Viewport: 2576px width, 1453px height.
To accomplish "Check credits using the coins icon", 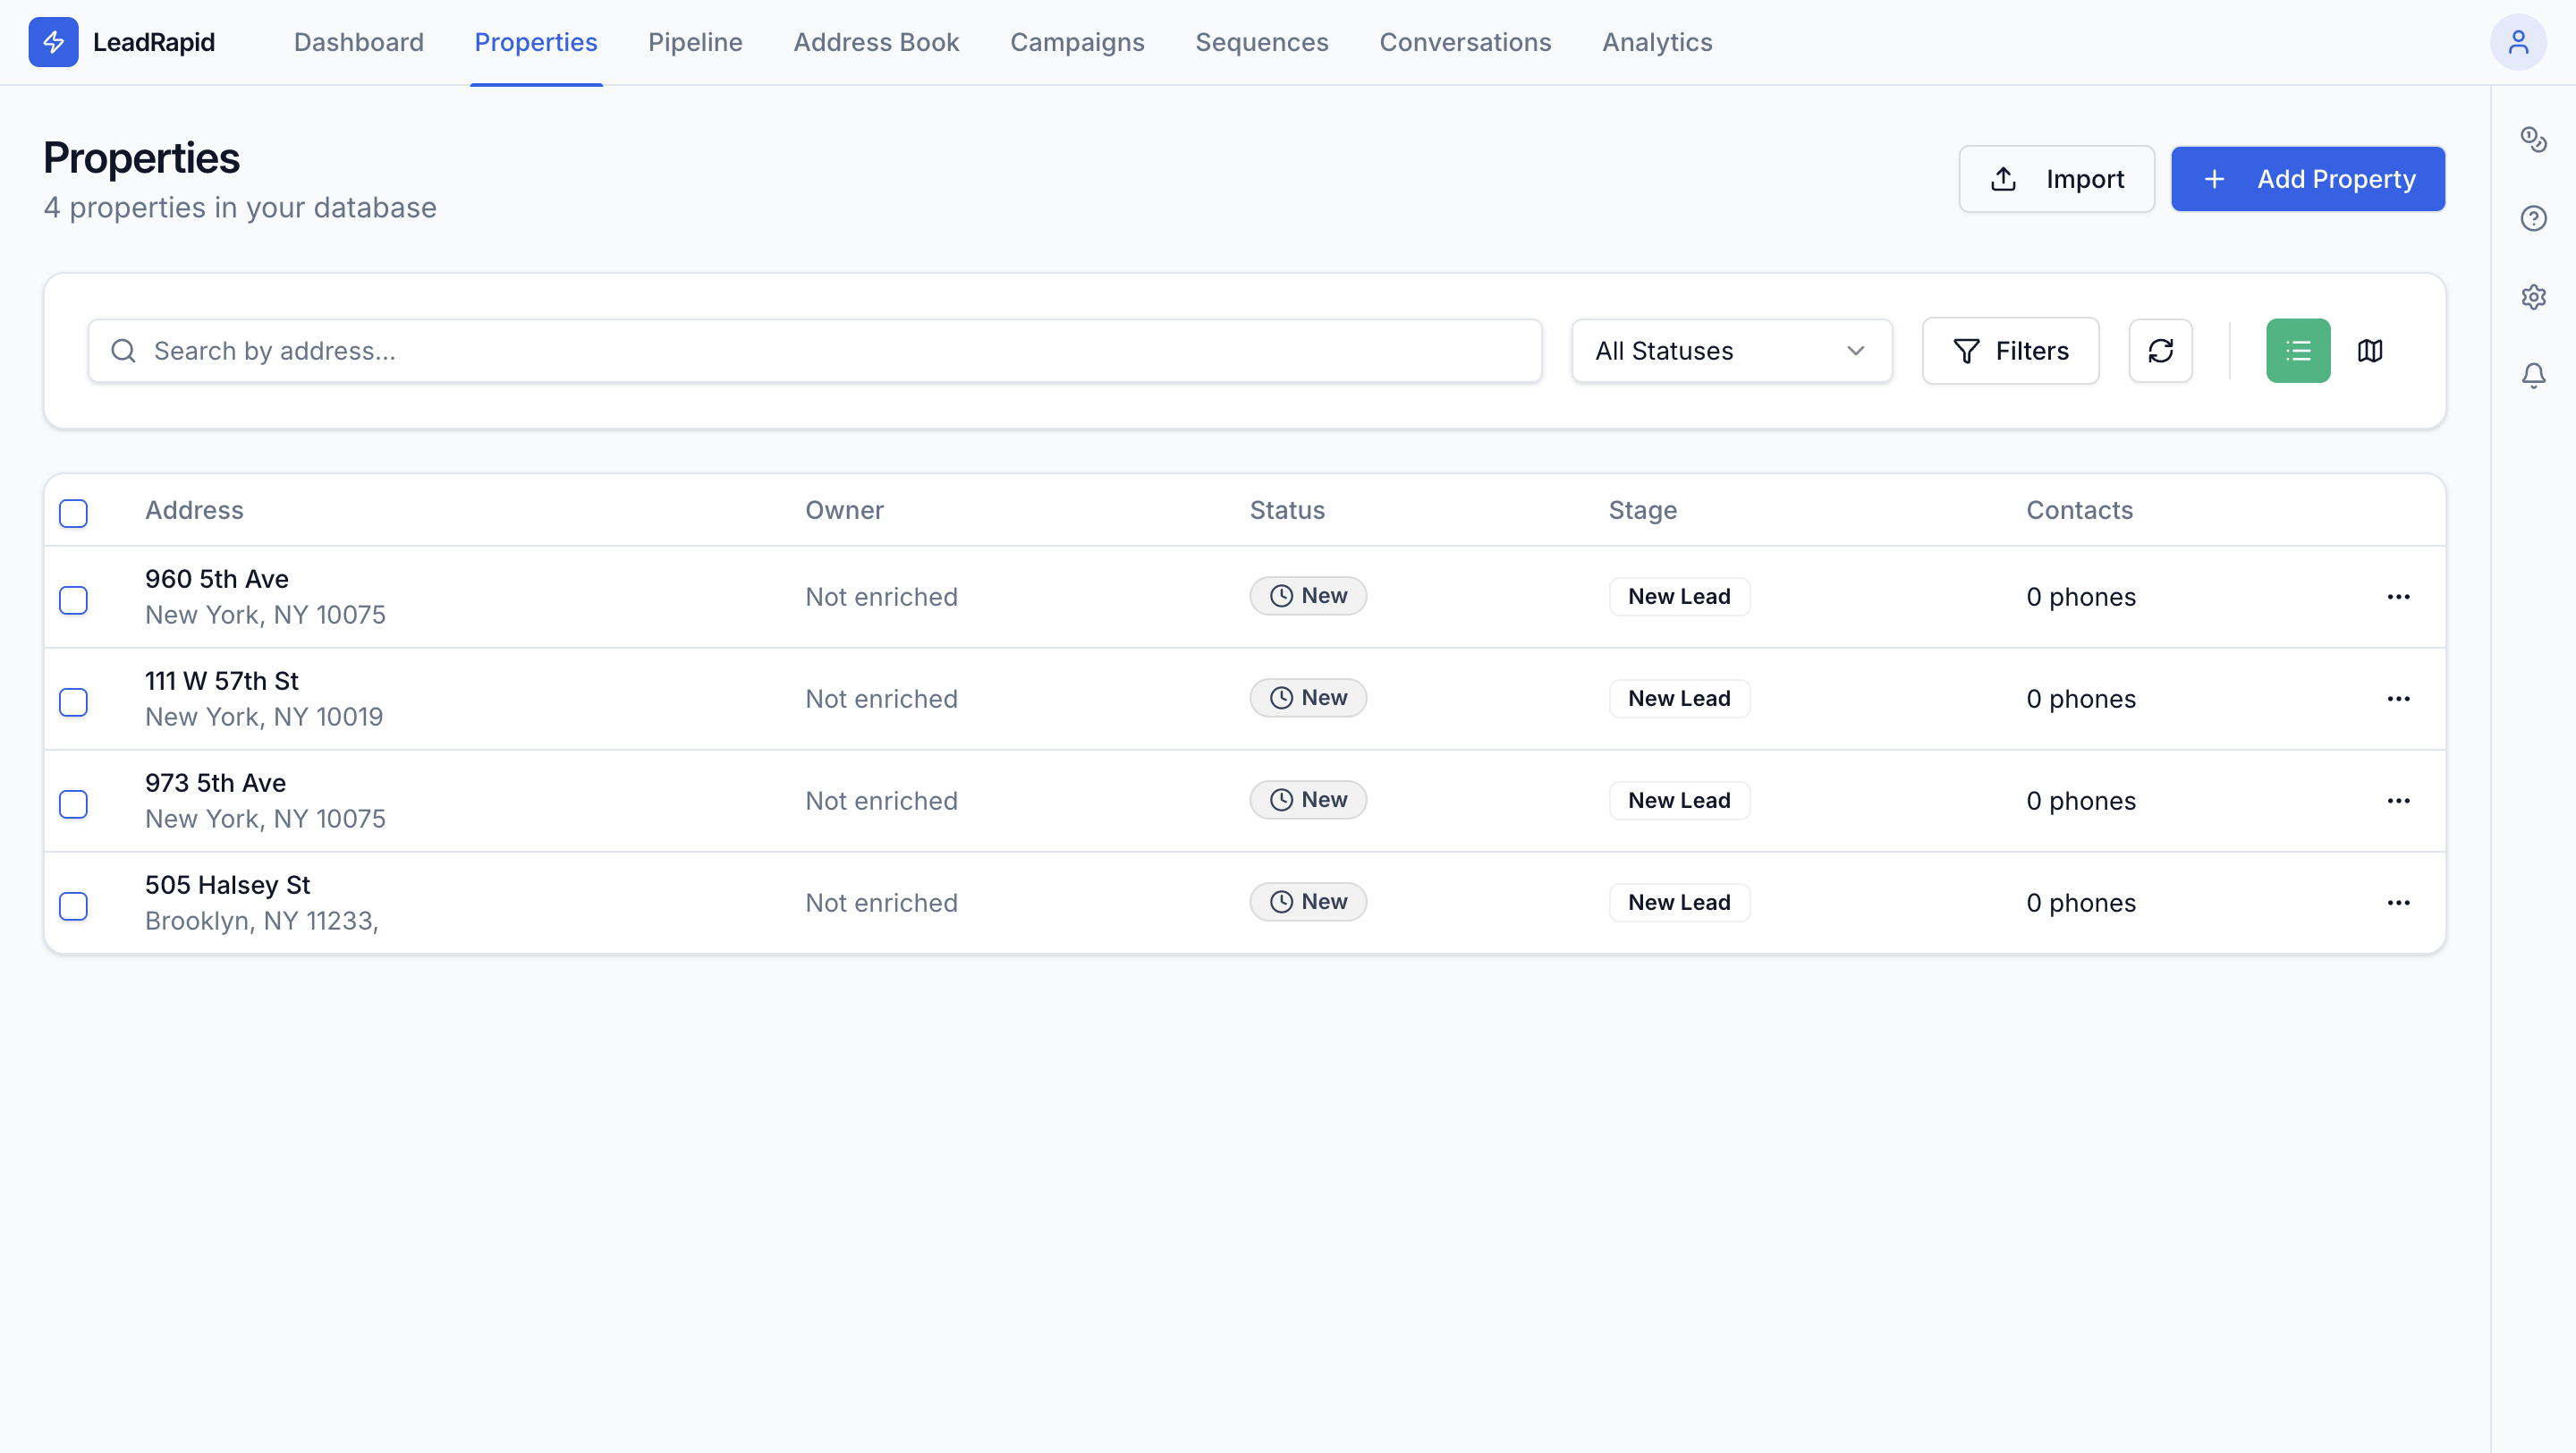I will tap(2534, 140).
